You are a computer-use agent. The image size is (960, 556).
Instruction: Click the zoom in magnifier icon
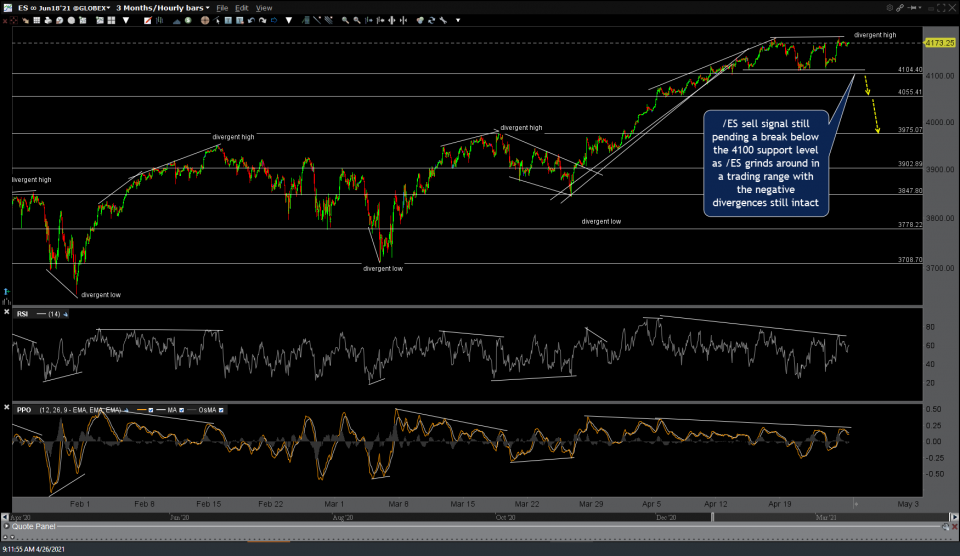[345, 20]
